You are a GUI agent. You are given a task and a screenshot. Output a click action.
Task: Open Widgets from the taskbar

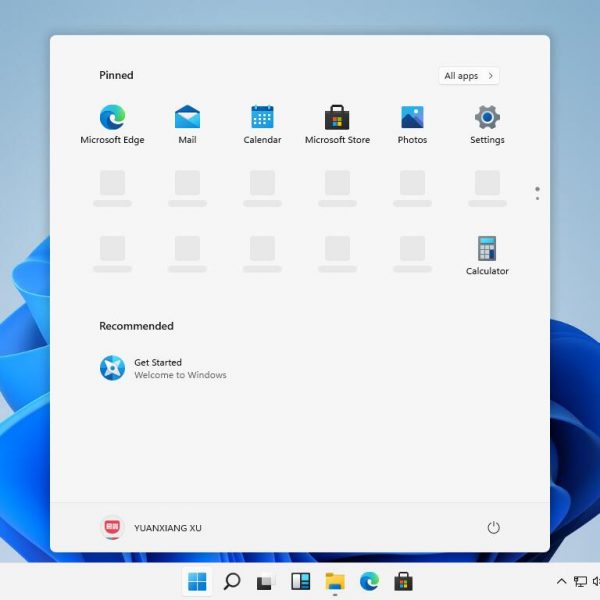coord(300,582)
